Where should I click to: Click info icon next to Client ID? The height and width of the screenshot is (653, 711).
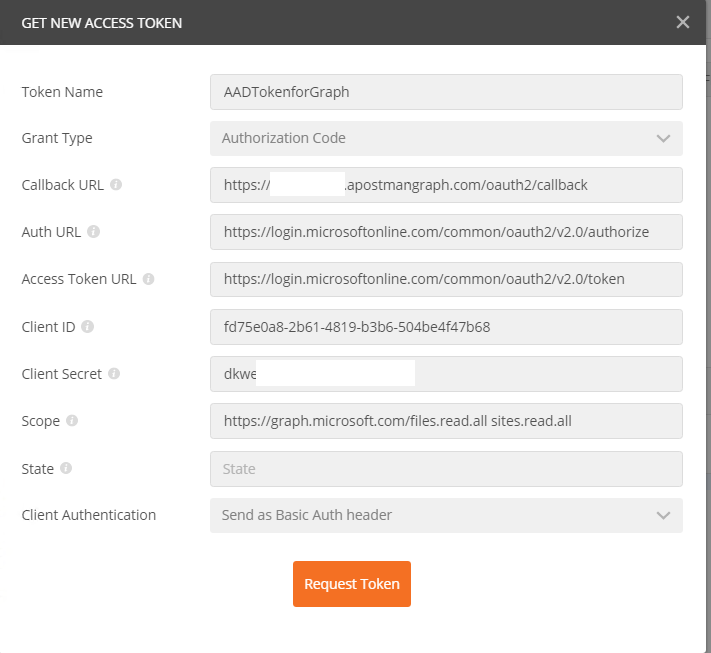[x=88, y=327]
